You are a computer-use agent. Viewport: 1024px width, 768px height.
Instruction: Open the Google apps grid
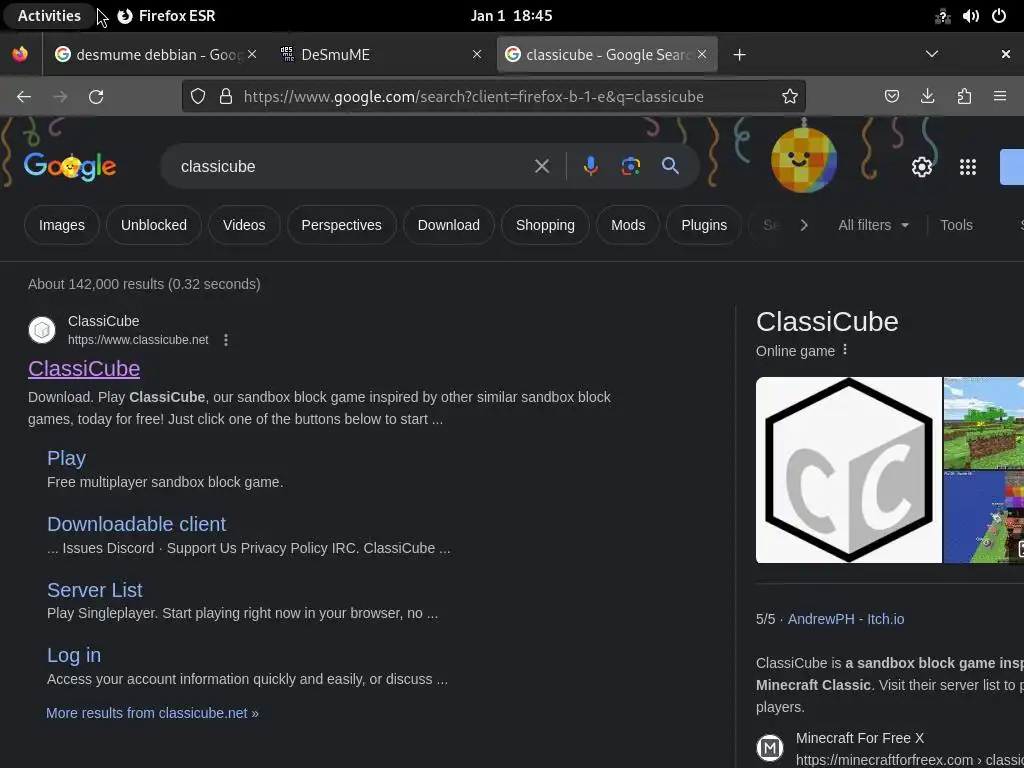pyautogui.click(x=968, y=167)
